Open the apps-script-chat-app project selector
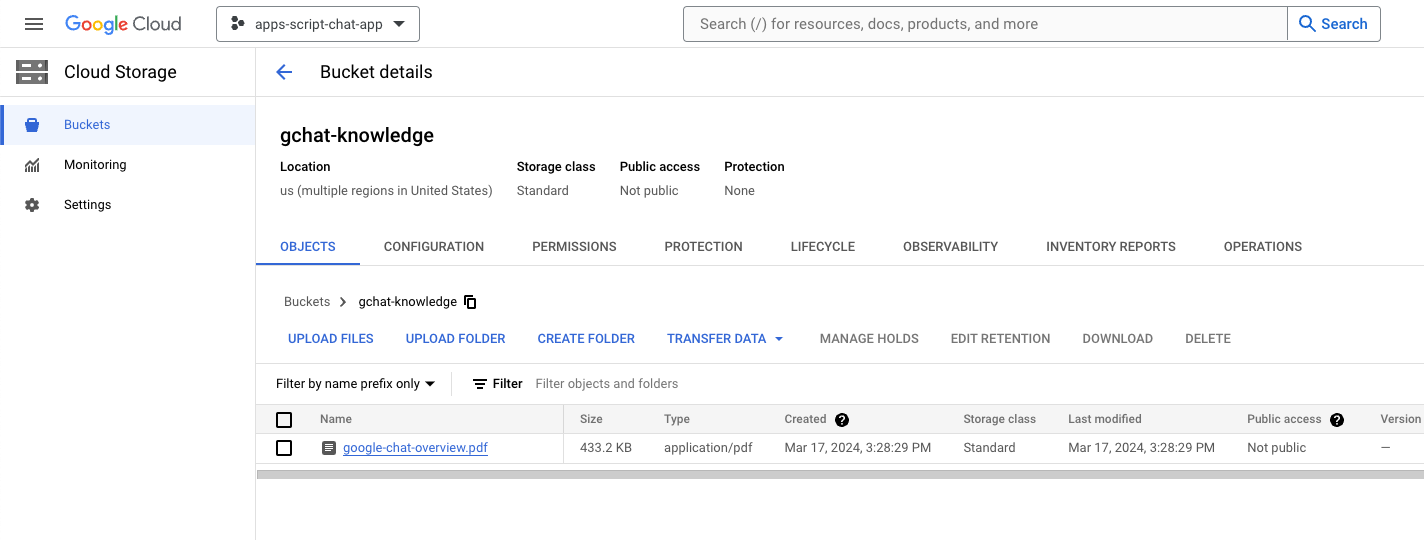The height and width of the screenshot is (540, 1424). pyautogui.click(x=318, y=24)
